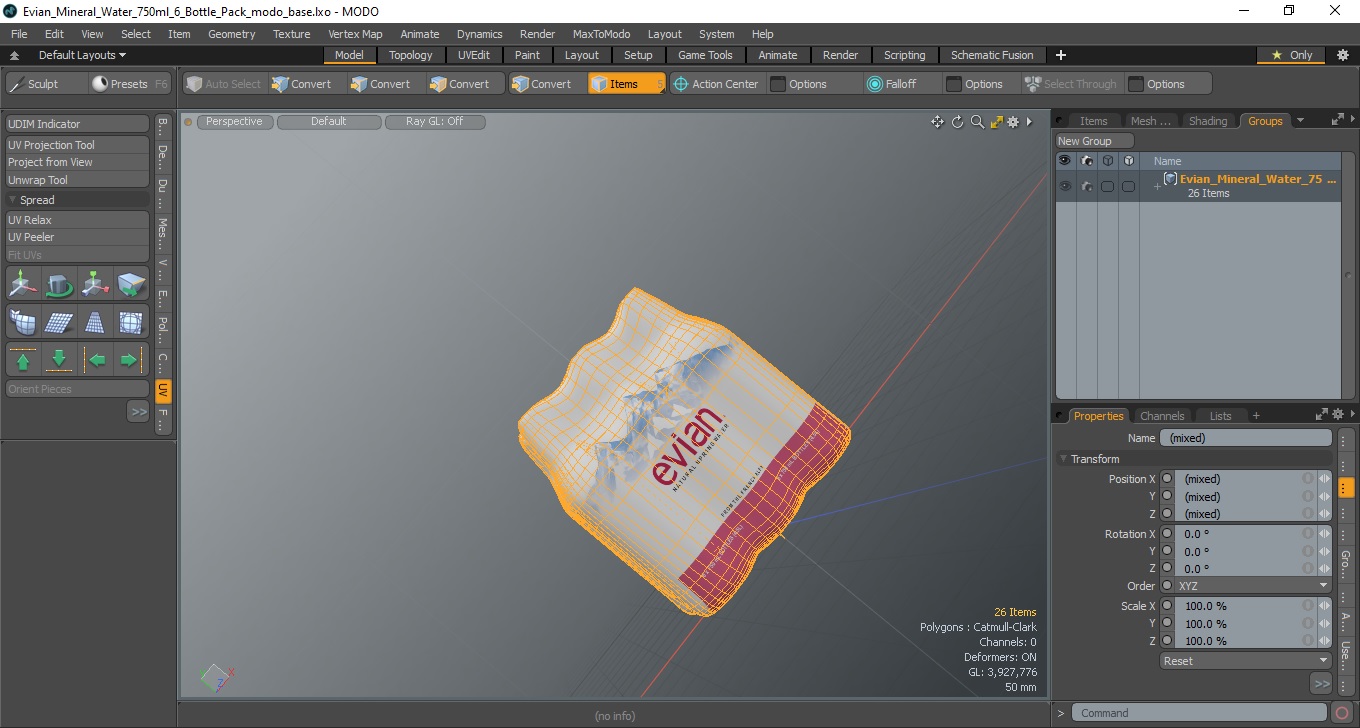Check second box in Evian group row
The height and width of the screenshot is (728, 1360).
pos(1128,187)
